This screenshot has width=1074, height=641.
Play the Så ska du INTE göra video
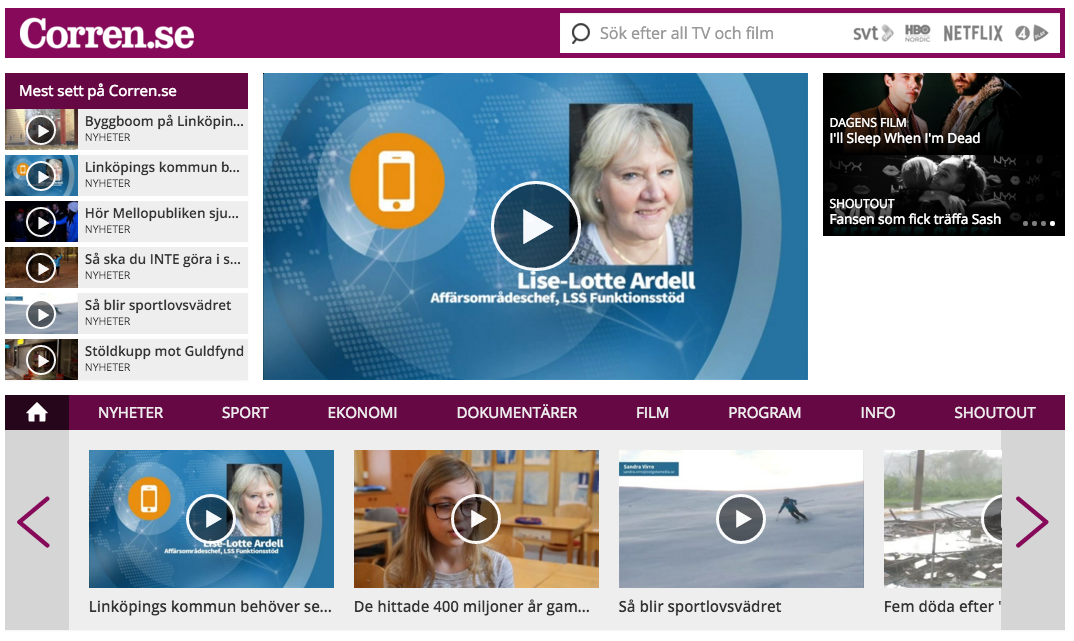pos(41,268)
